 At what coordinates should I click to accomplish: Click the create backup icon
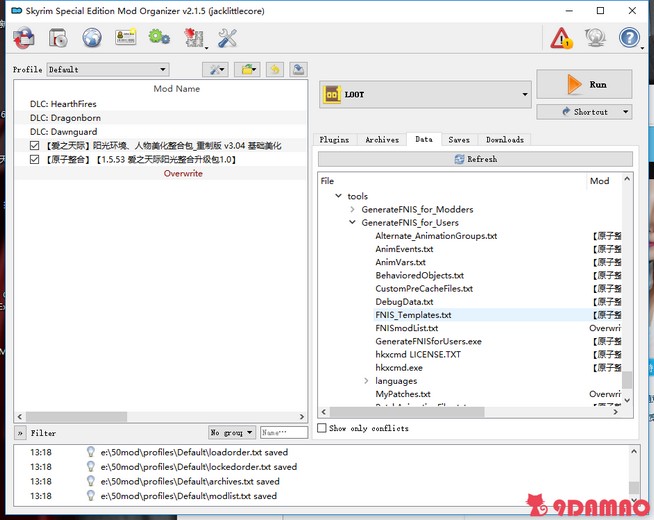click(298, 70)
